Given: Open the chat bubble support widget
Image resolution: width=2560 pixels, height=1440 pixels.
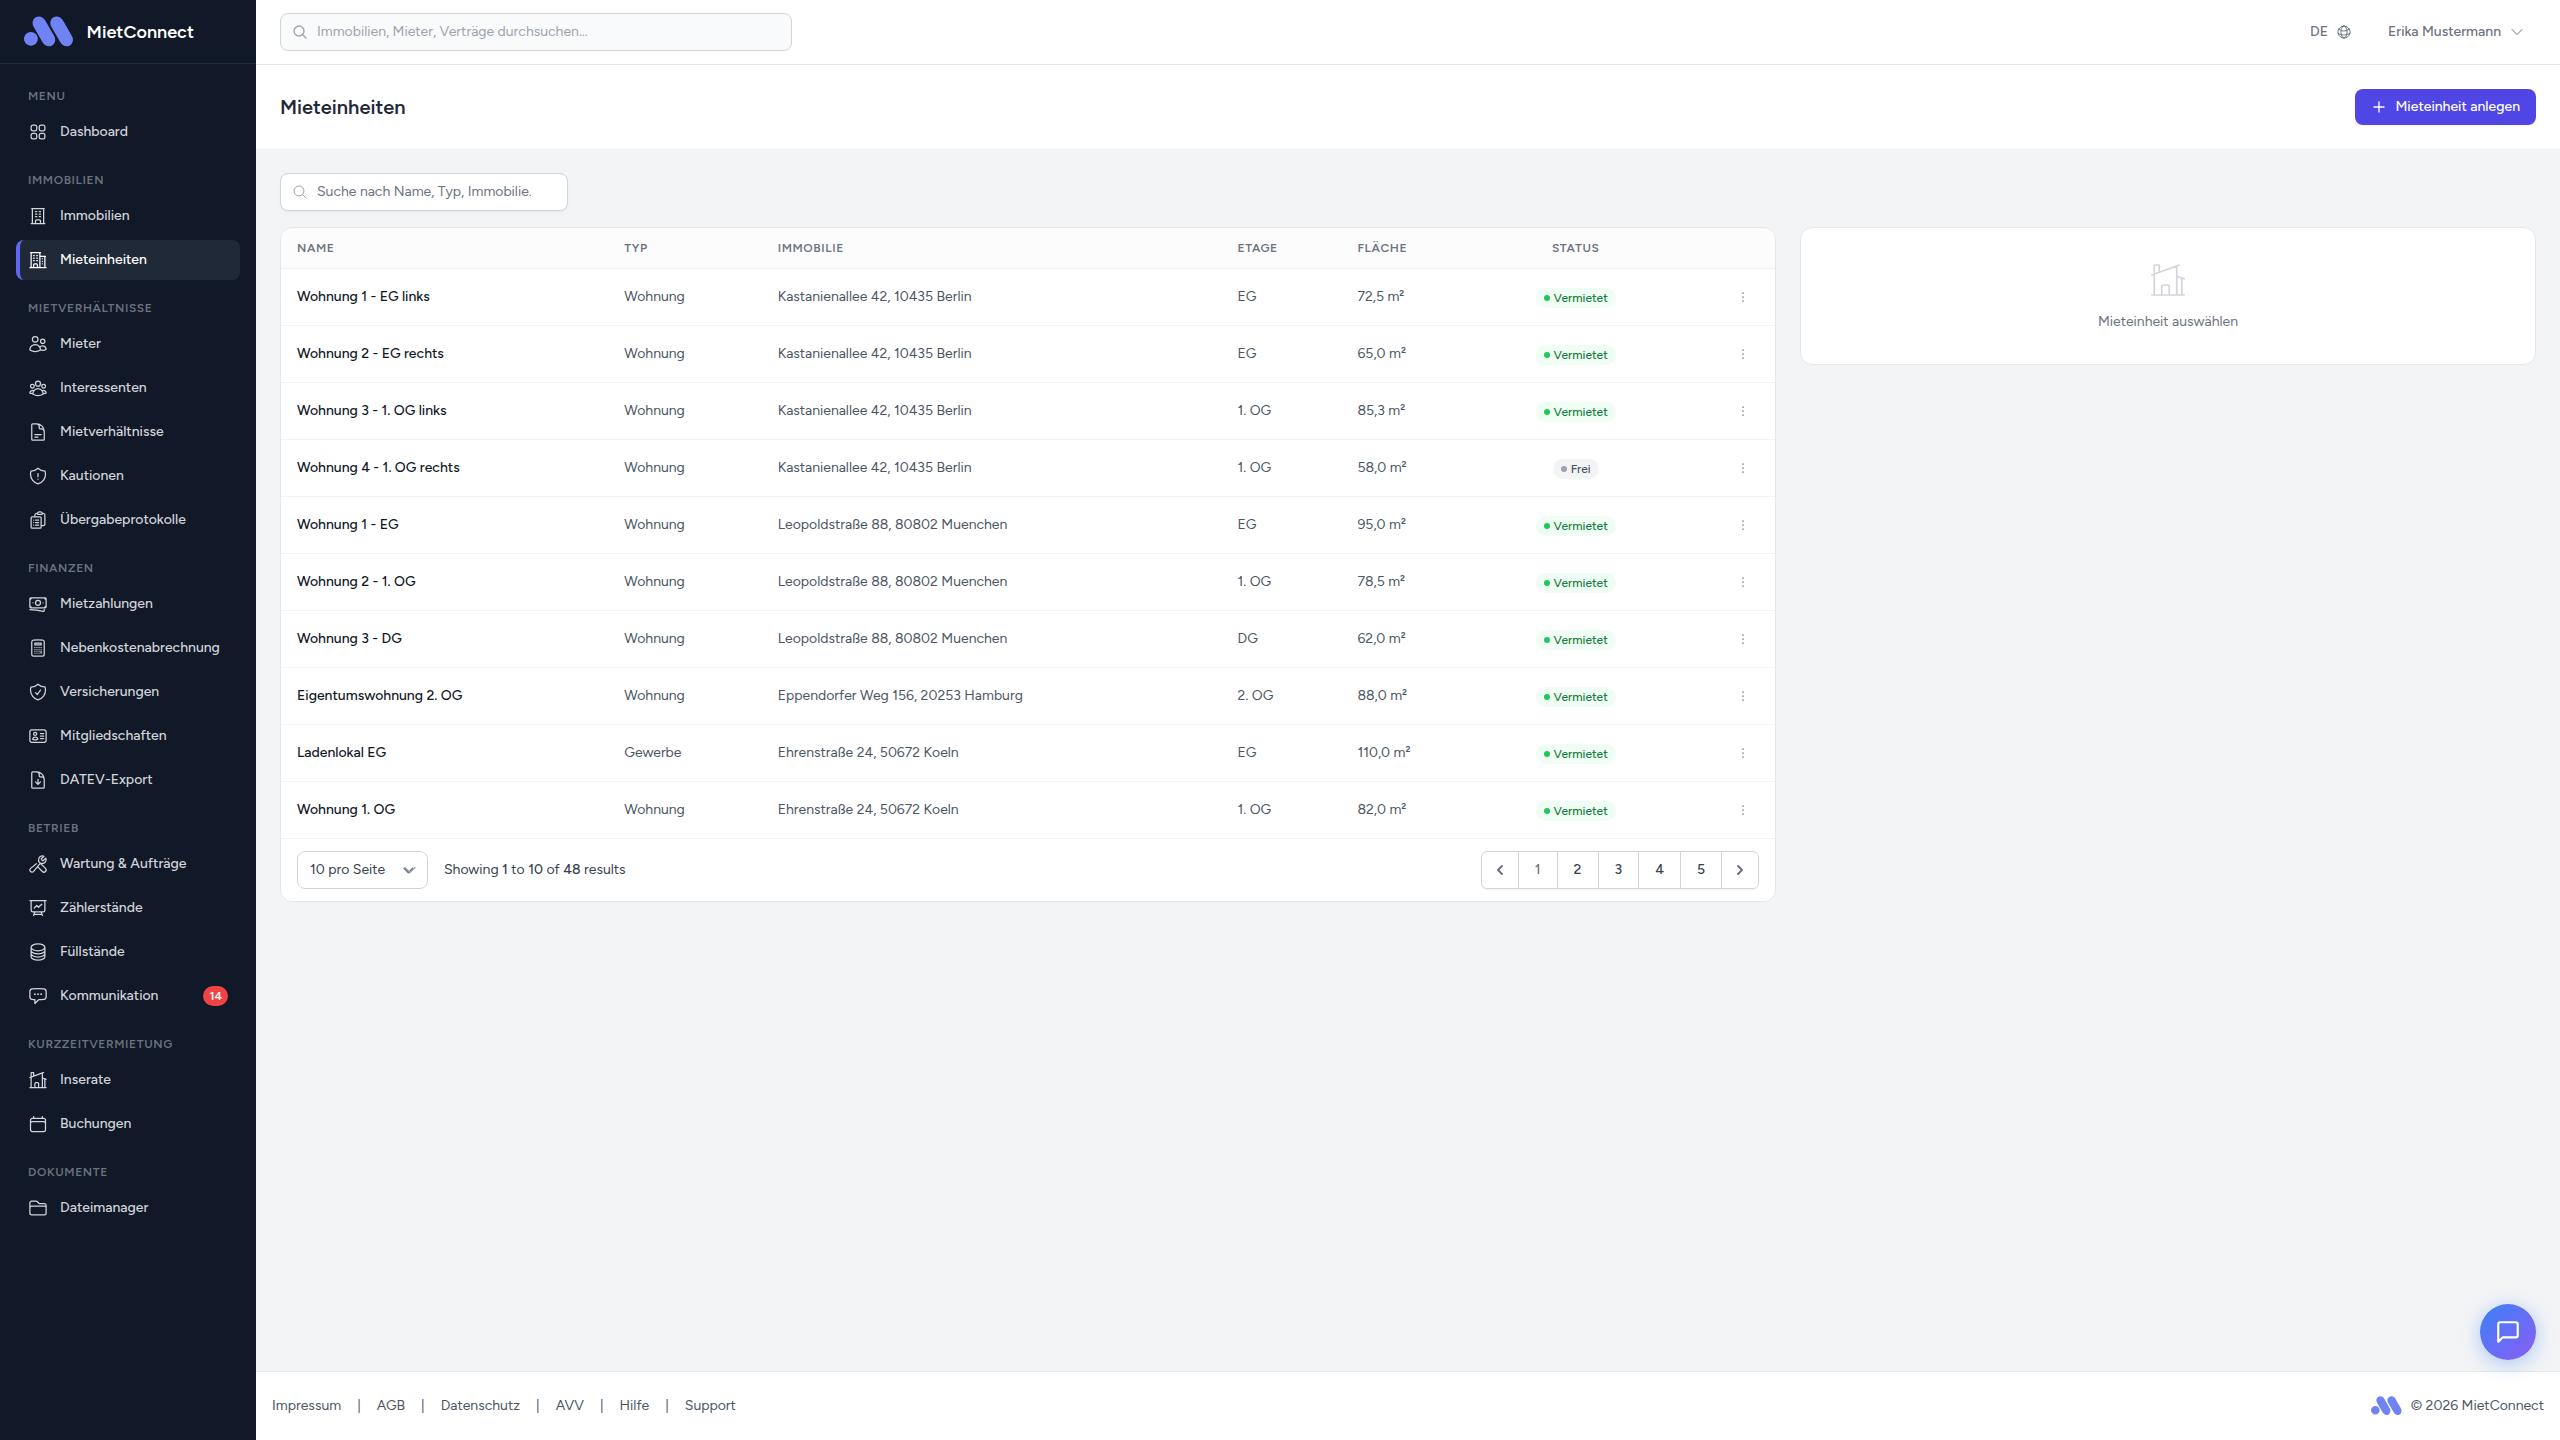Looking at the screenshot, I should point(2507,1331).
